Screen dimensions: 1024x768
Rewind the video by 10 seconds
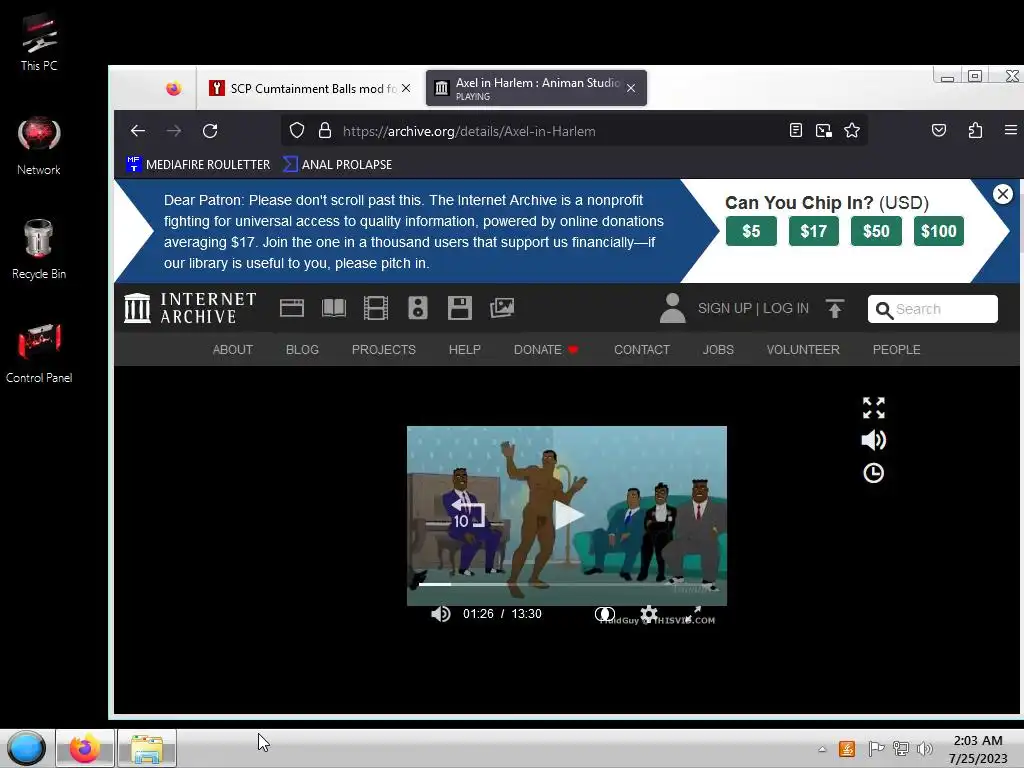click(x=468, y=514)
